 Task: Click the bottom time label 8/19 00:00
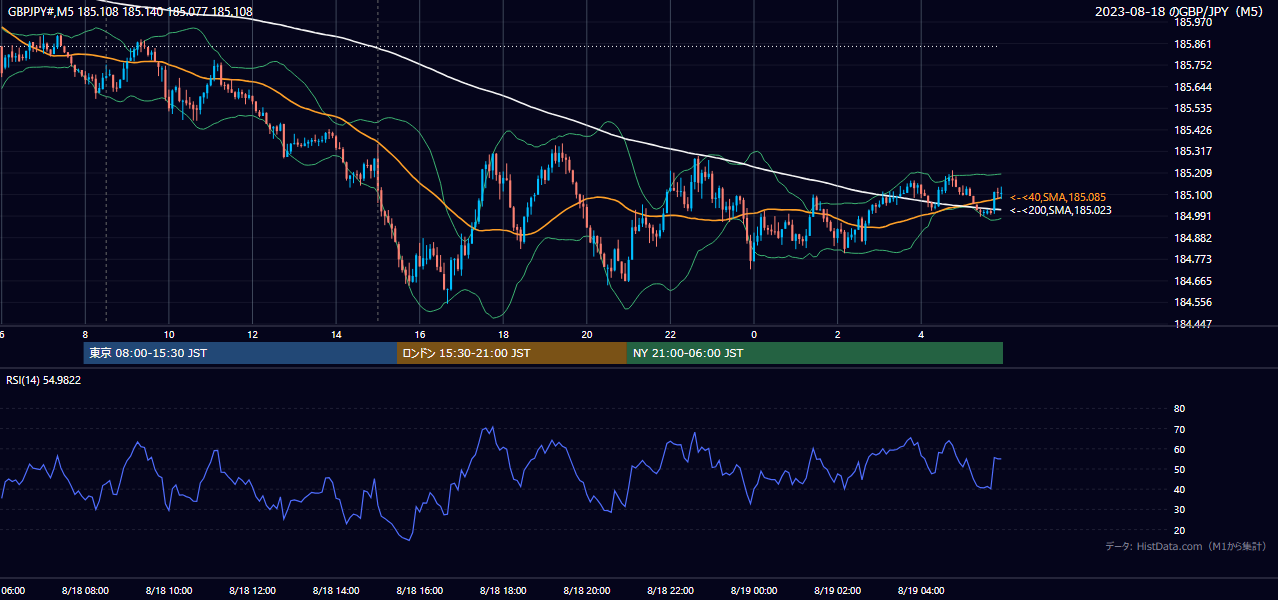[753, 591]
